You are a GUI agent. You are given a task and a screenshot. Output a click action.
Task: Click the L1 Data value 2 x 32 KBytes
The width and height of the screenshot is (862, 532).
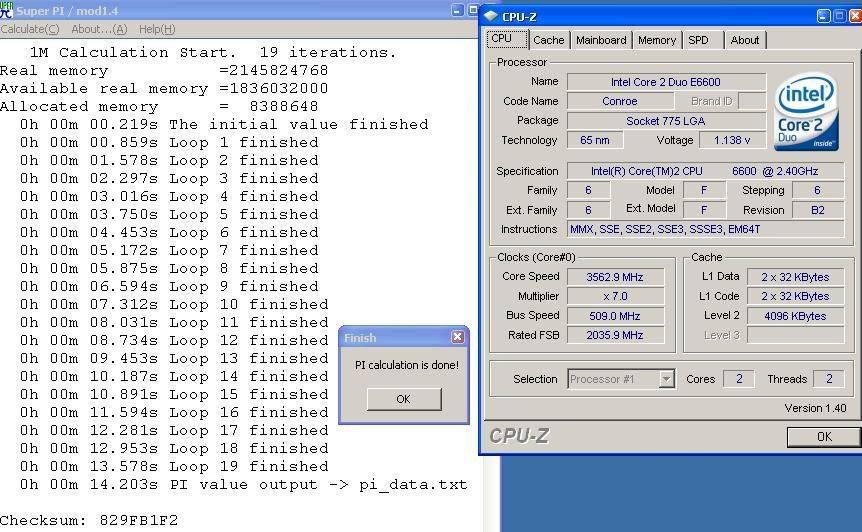pyautogui.click(x=795, y=277)
